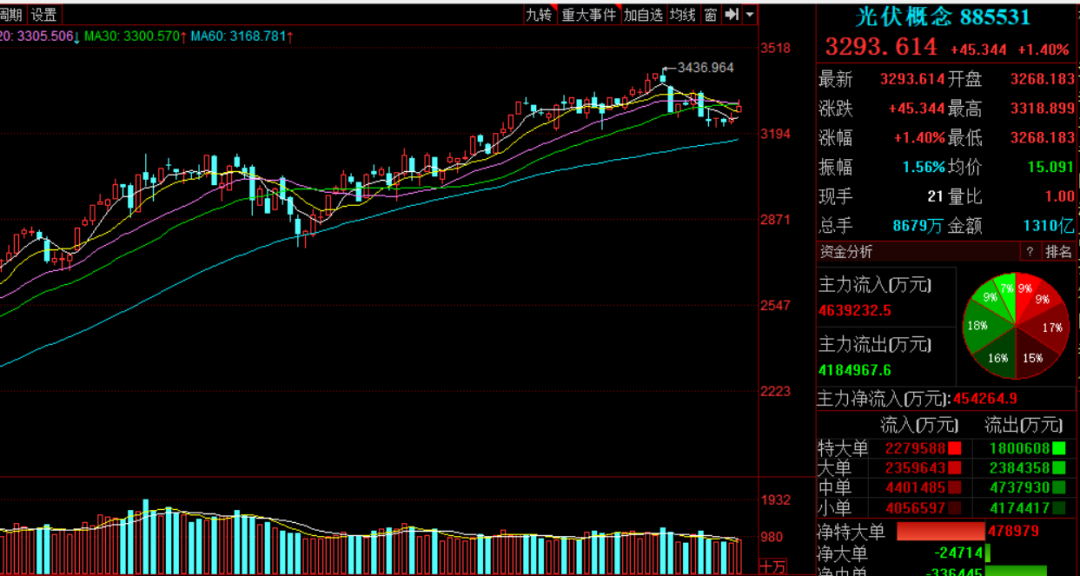Click the 主力流出 value 4184967.6
The image size is (1080, 576).
click(x=855, y=371)
